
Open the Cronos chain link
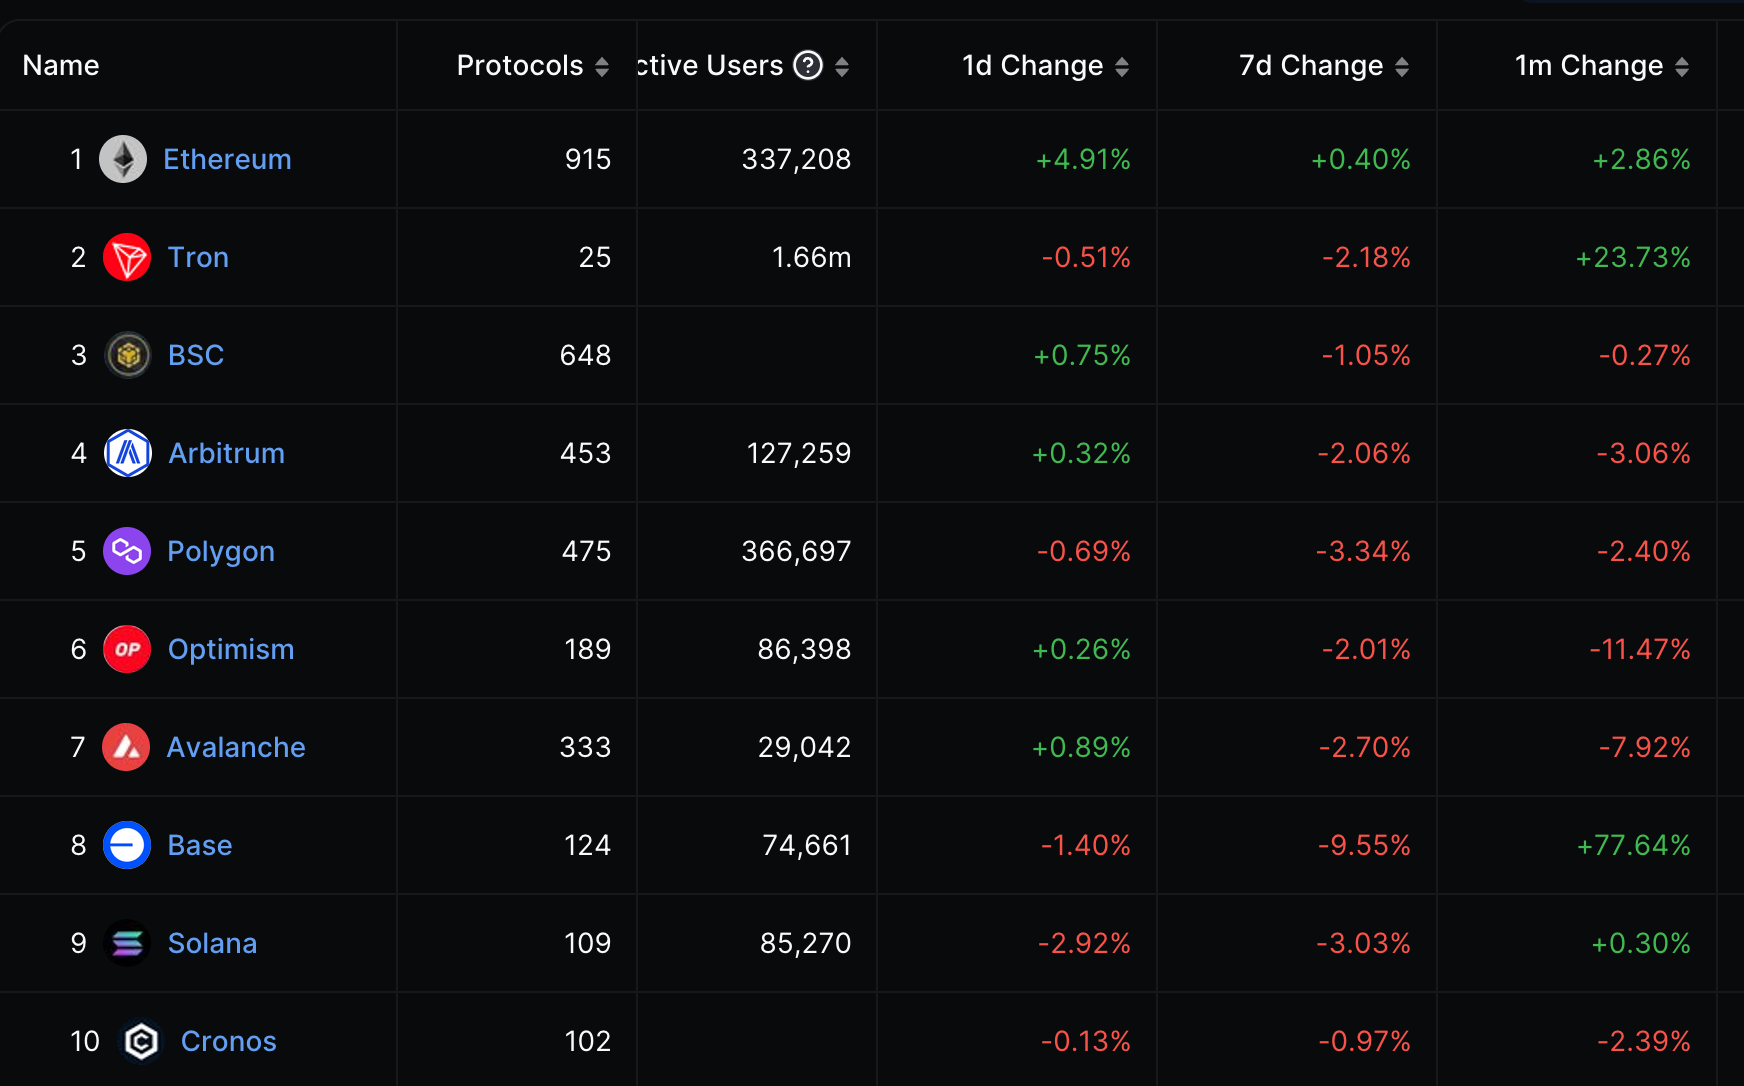click(x=228, y=1041)
